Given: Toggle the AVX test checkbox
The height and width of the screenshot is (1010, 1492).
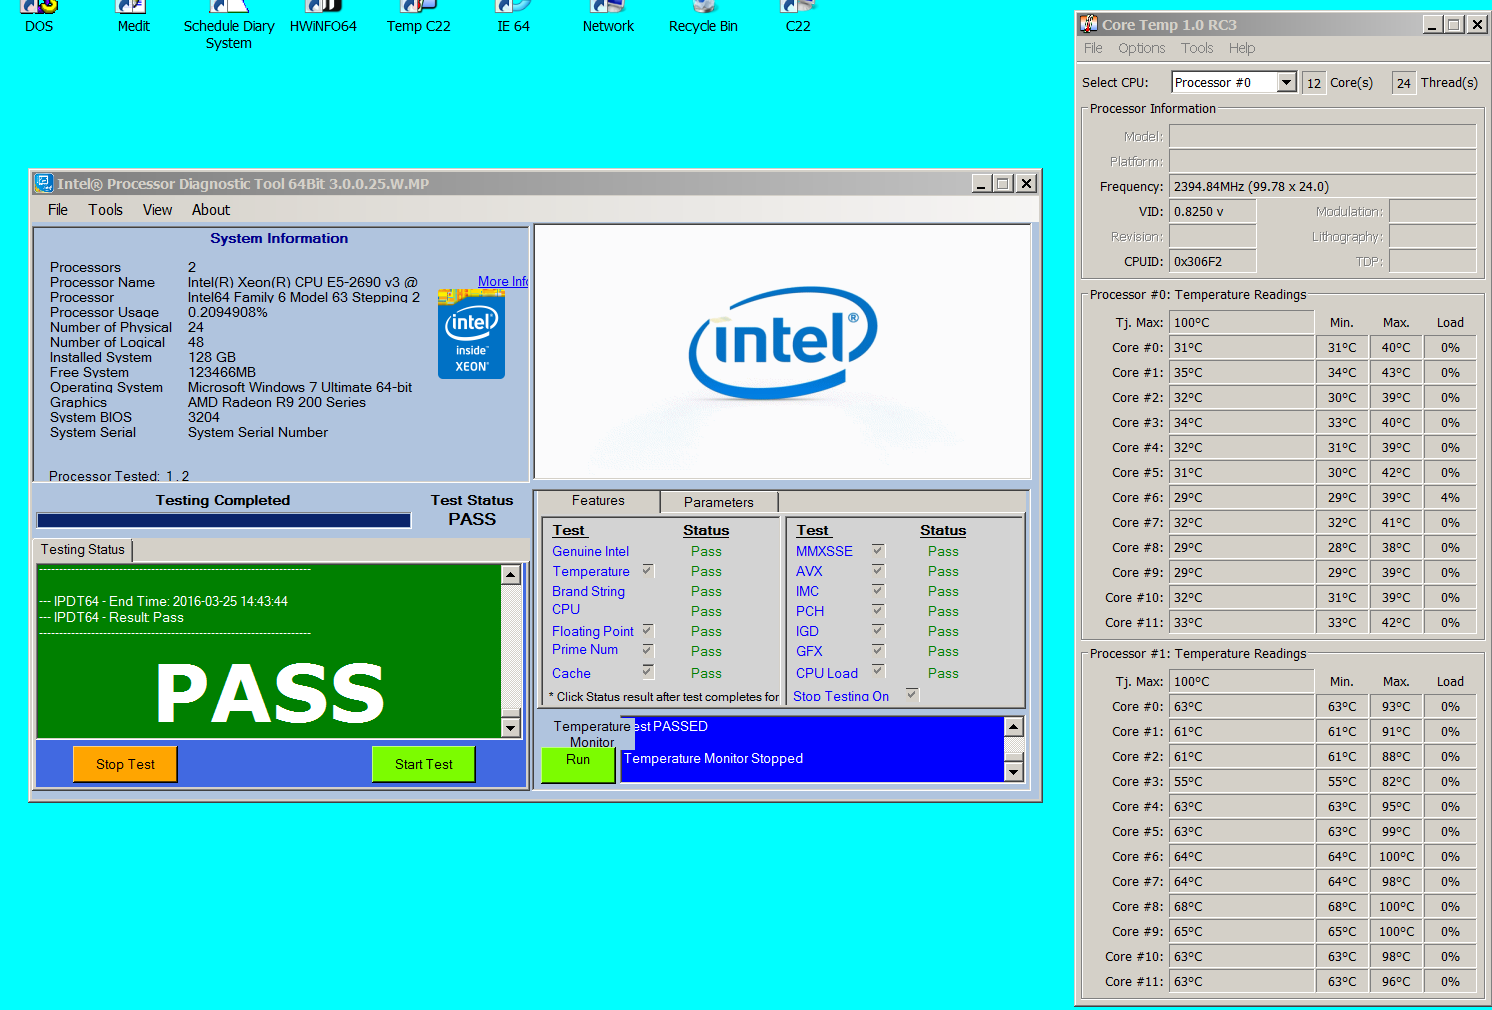Looking at the screenshot, I should coord(878,570).
